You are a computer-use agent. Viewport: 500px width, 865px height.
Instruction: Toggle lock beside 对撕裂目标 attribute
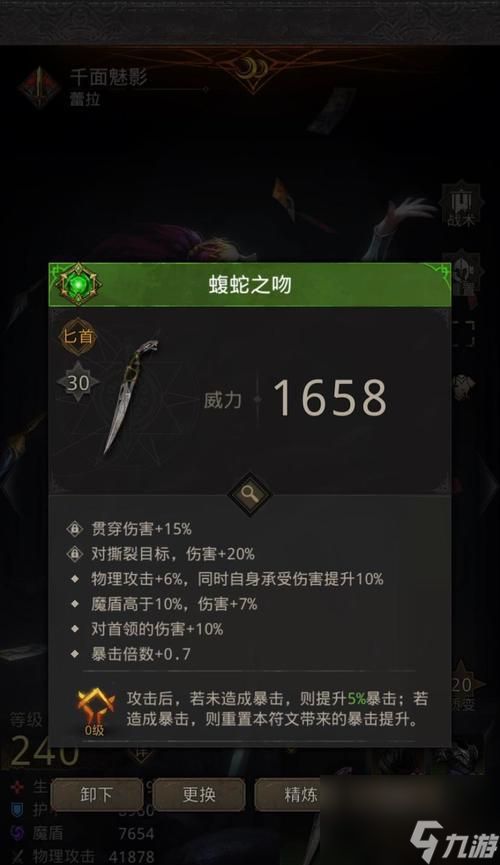[x=75, y=553]
